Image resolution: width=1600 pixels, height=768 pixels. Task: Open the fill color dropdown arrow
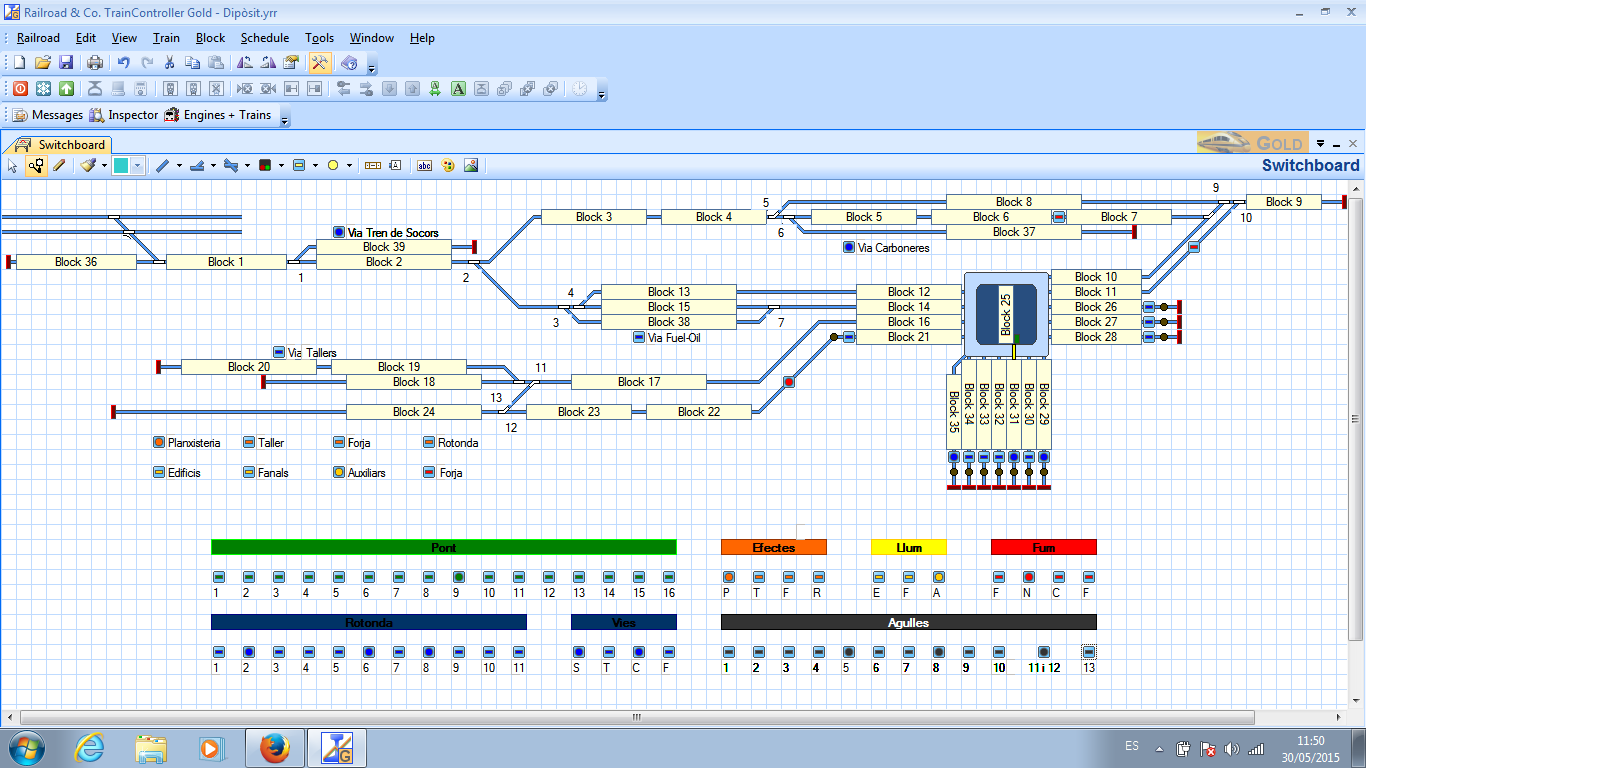(138, 166)
